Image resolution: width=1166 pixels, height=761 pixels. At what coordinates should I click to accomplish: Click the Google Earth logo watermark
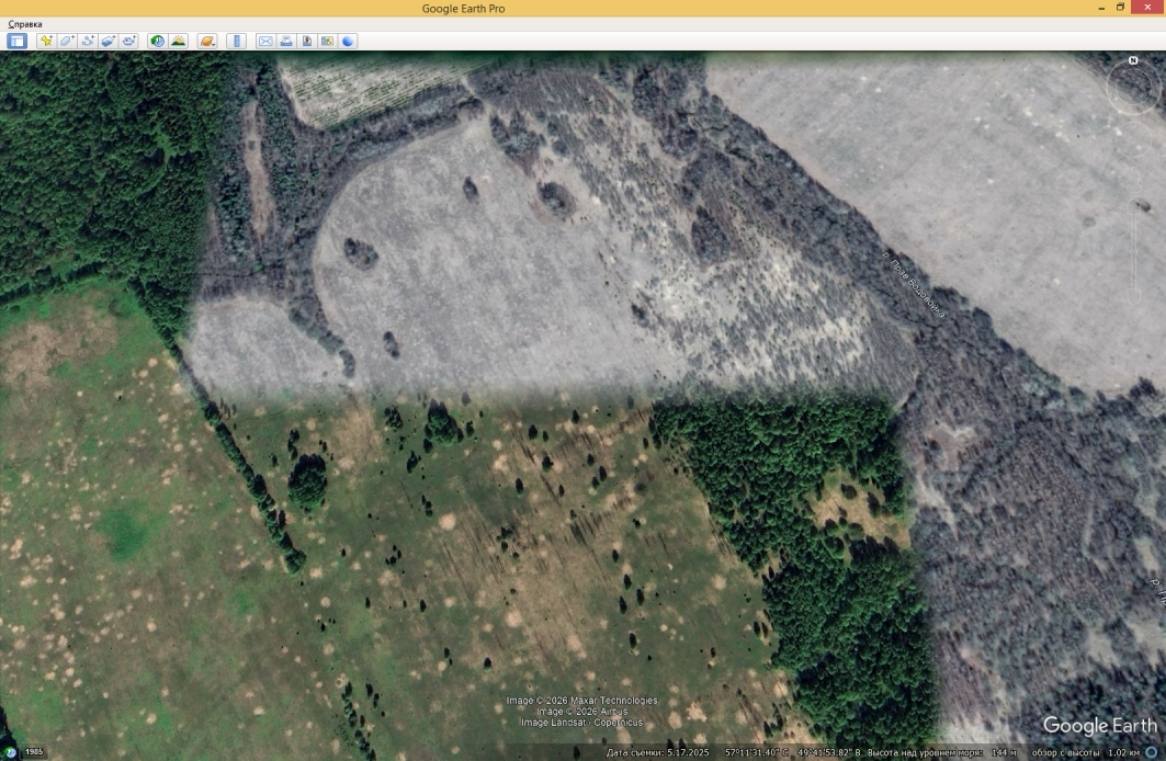[1099, 726]
